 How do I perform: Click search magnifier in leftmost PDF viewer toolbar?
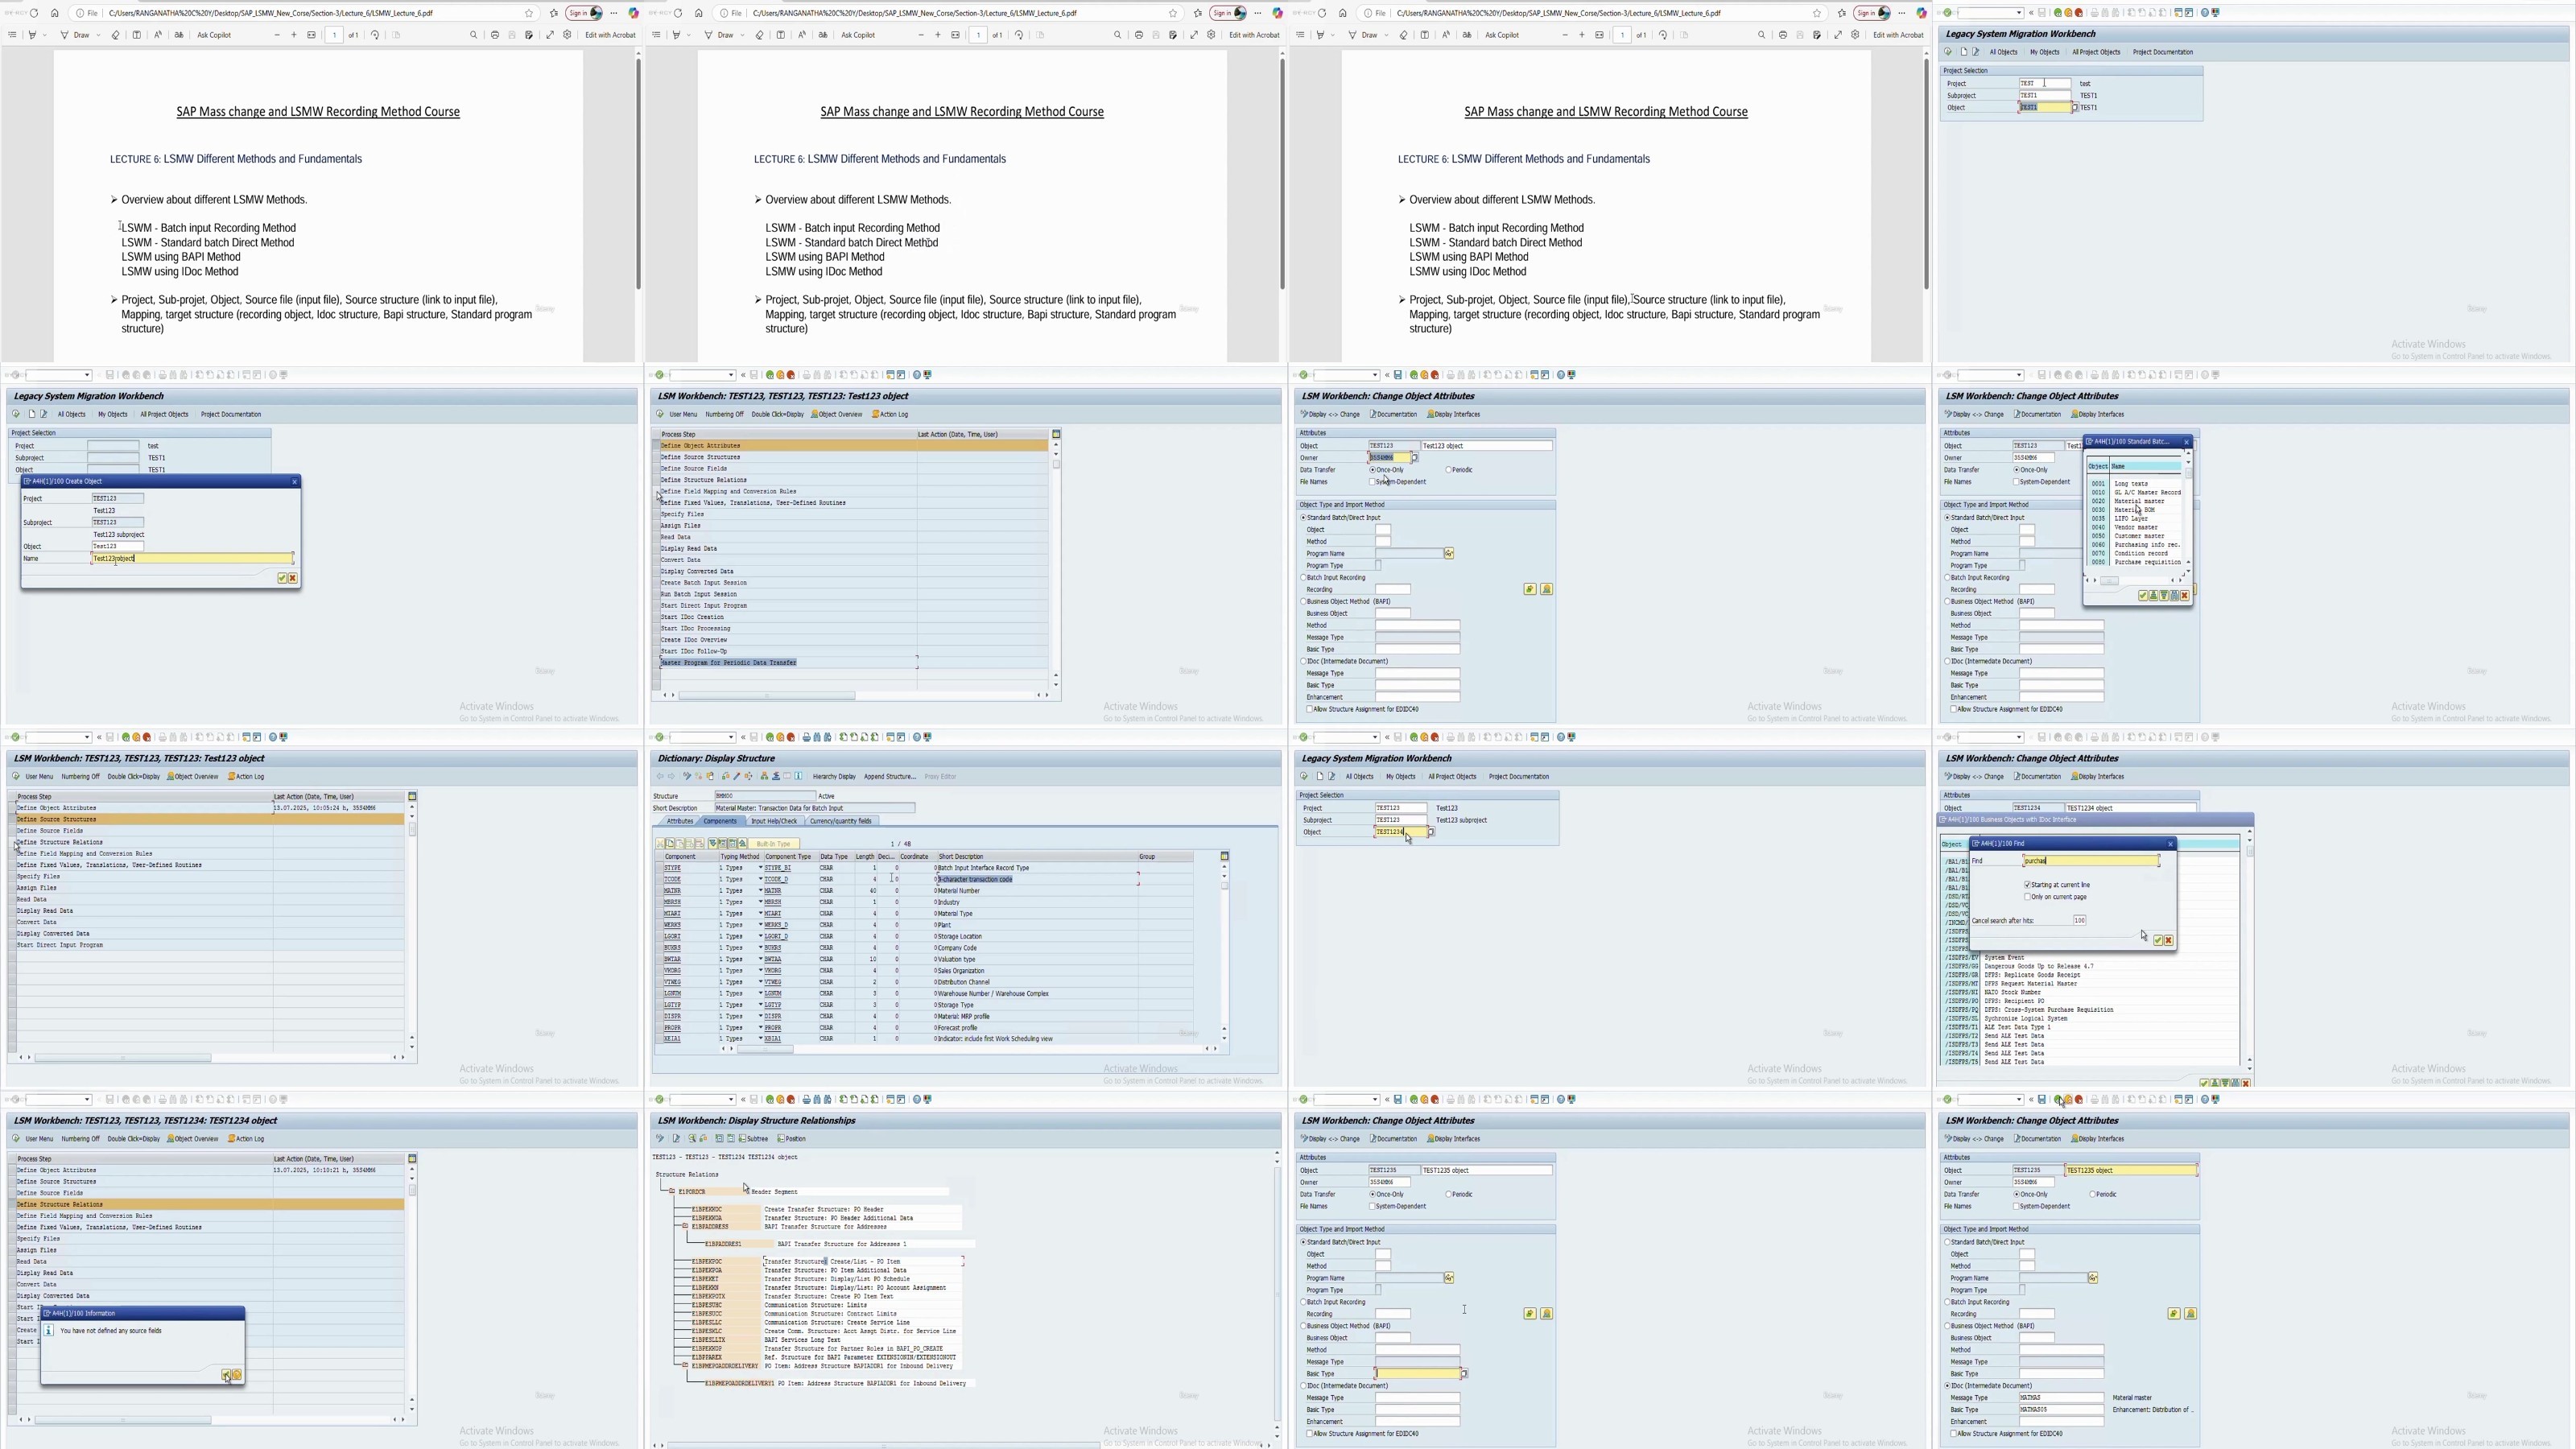(474, 35)
